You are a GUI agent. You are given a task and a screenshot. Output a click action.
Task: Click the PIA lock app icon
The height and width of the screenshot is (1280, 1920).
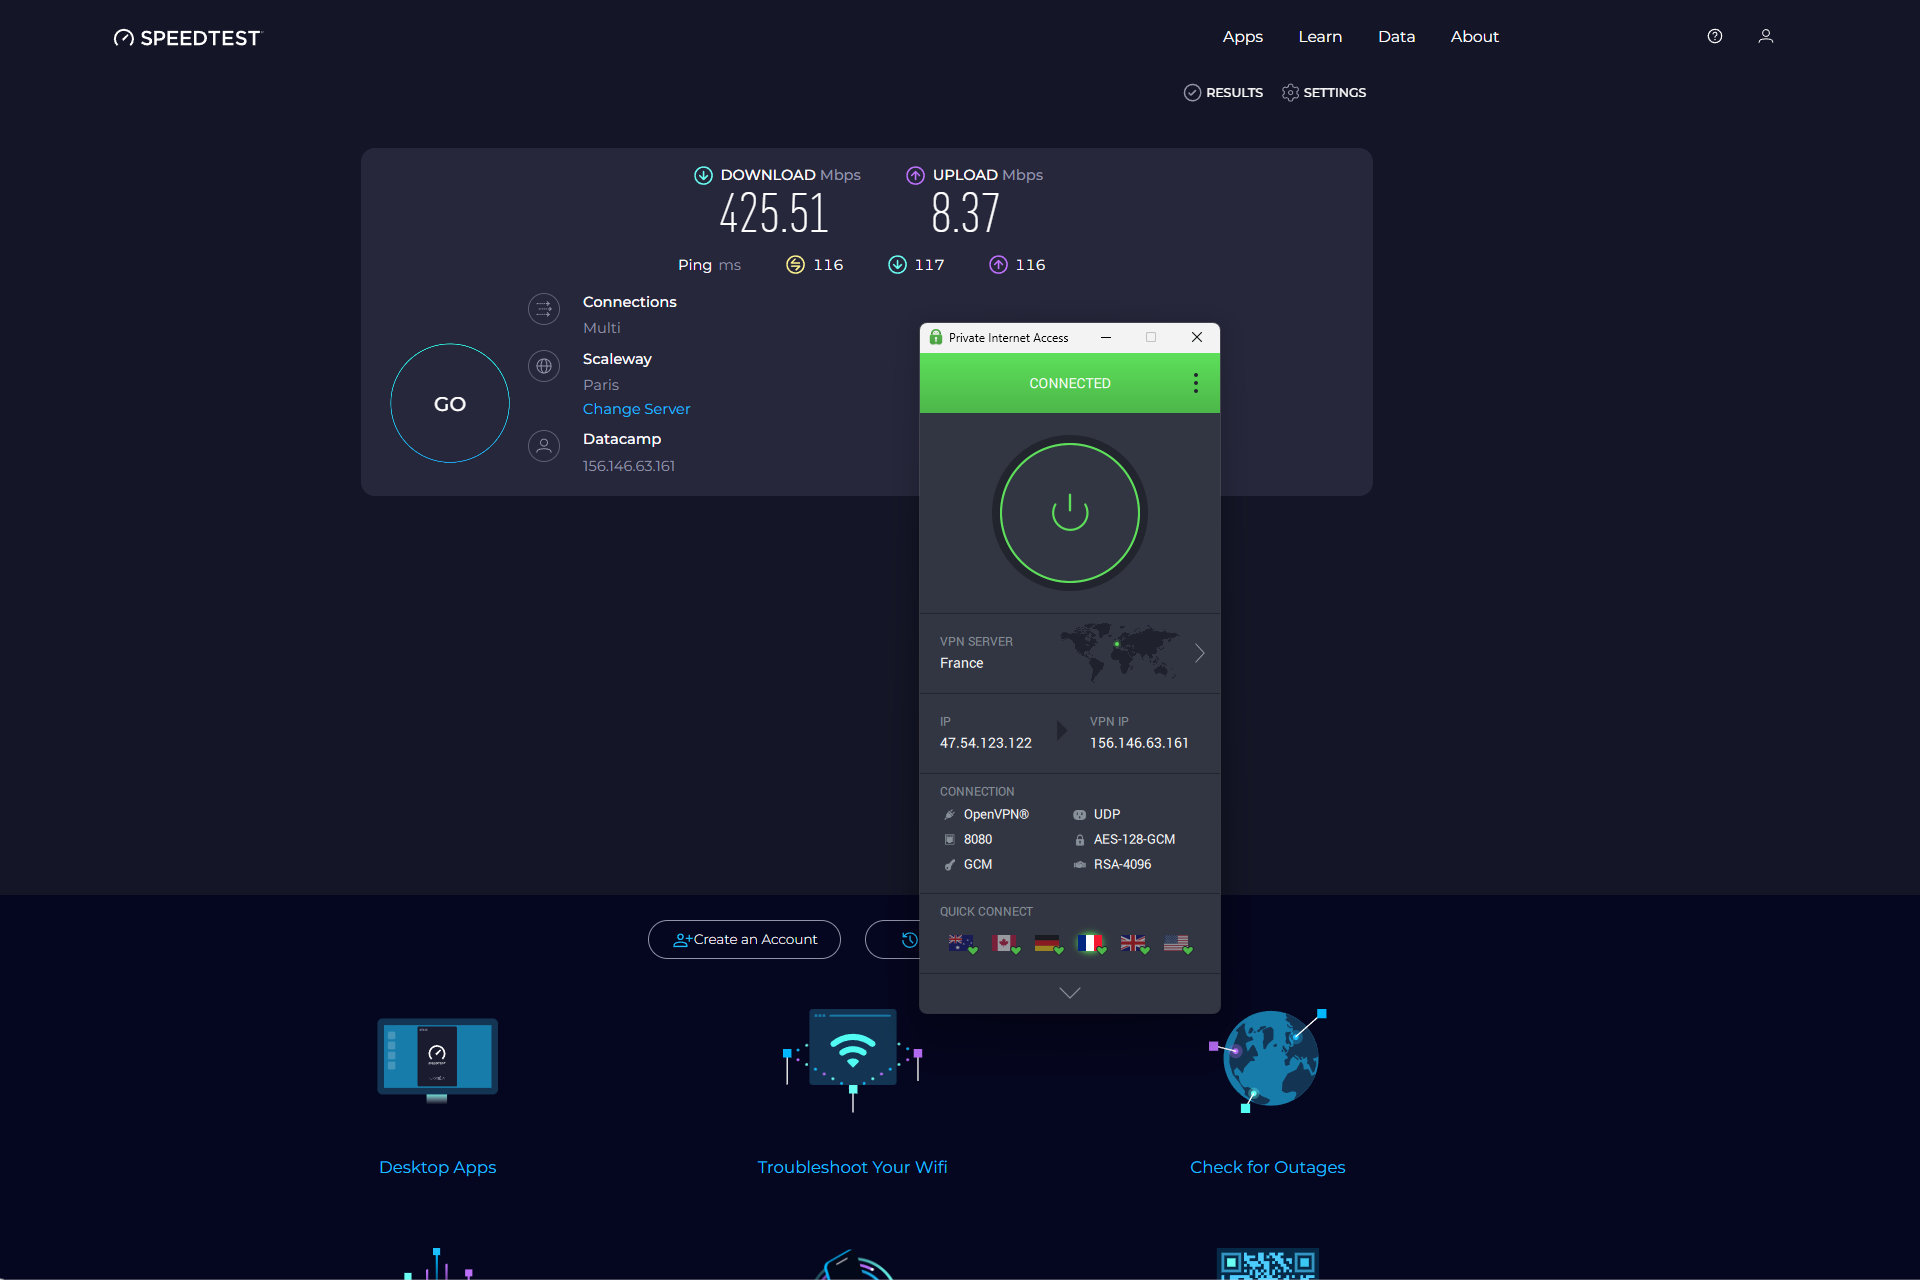(x=935, y=337)
